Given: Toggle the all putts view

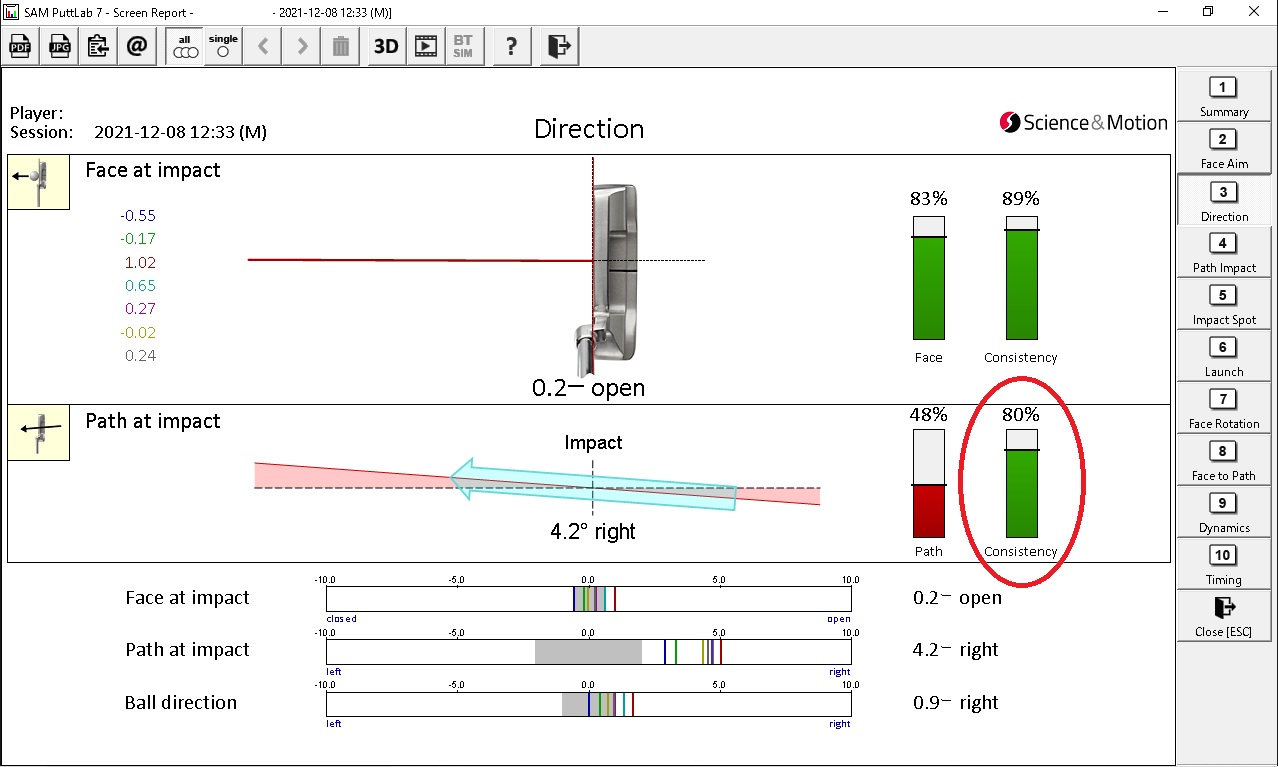Looking at the screenshot, I should point(185,46).
